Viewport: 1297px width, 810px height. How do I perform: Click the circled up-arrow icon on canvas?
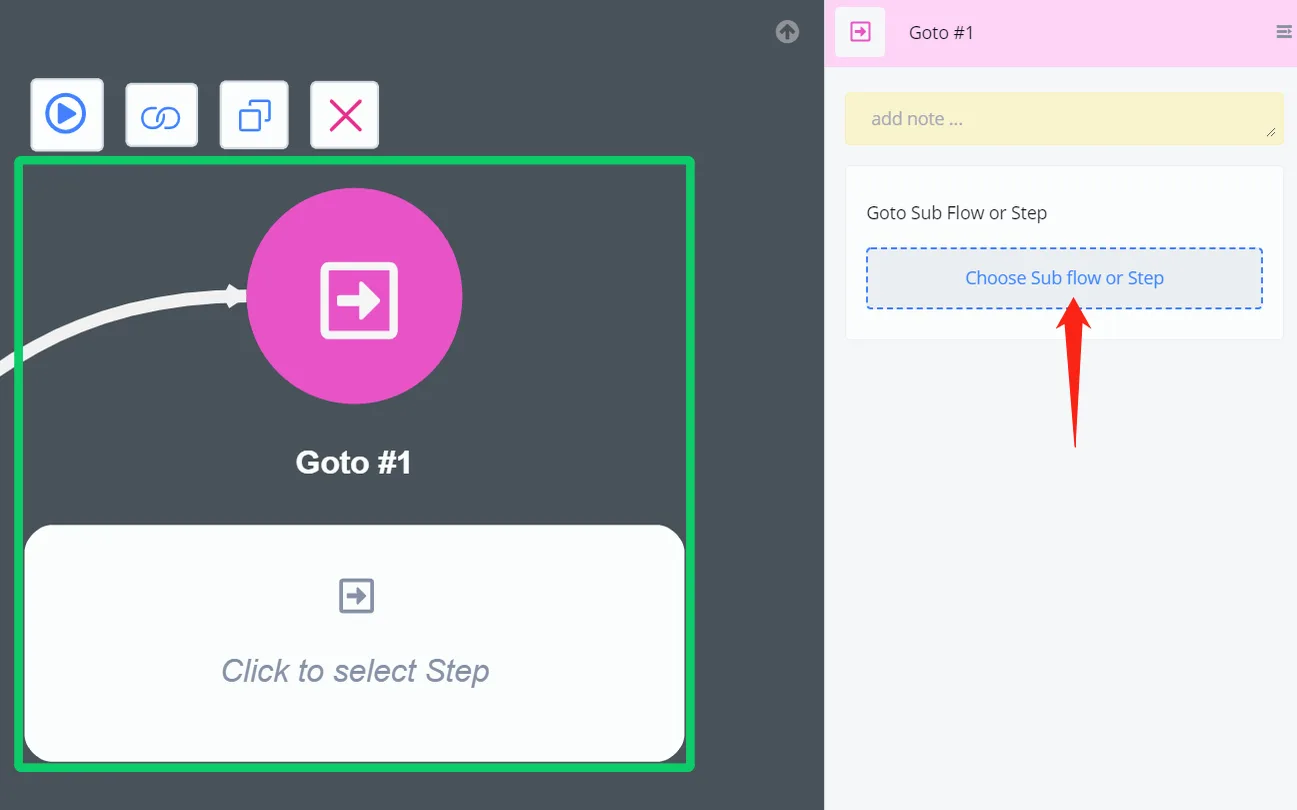coord(788,32)
